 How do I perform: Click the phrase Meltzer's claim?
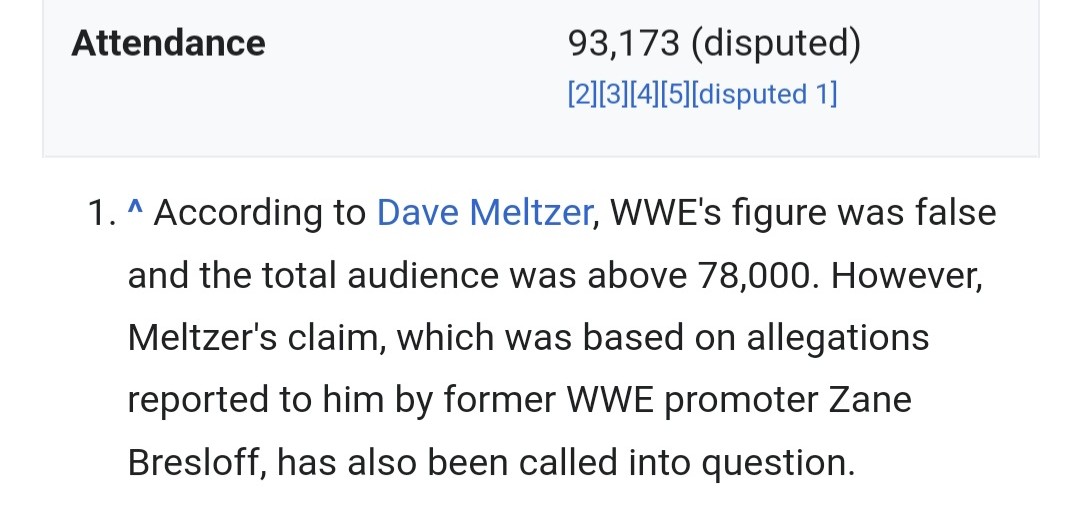point(258,338)
